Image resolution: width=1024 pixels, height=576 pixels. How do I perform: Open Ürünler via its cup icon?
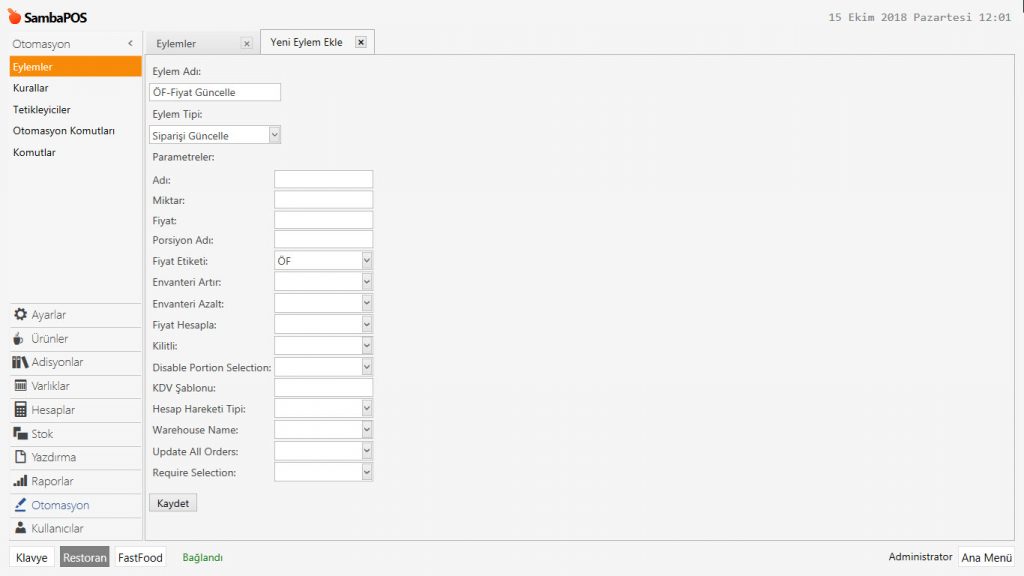coord(20,339)
